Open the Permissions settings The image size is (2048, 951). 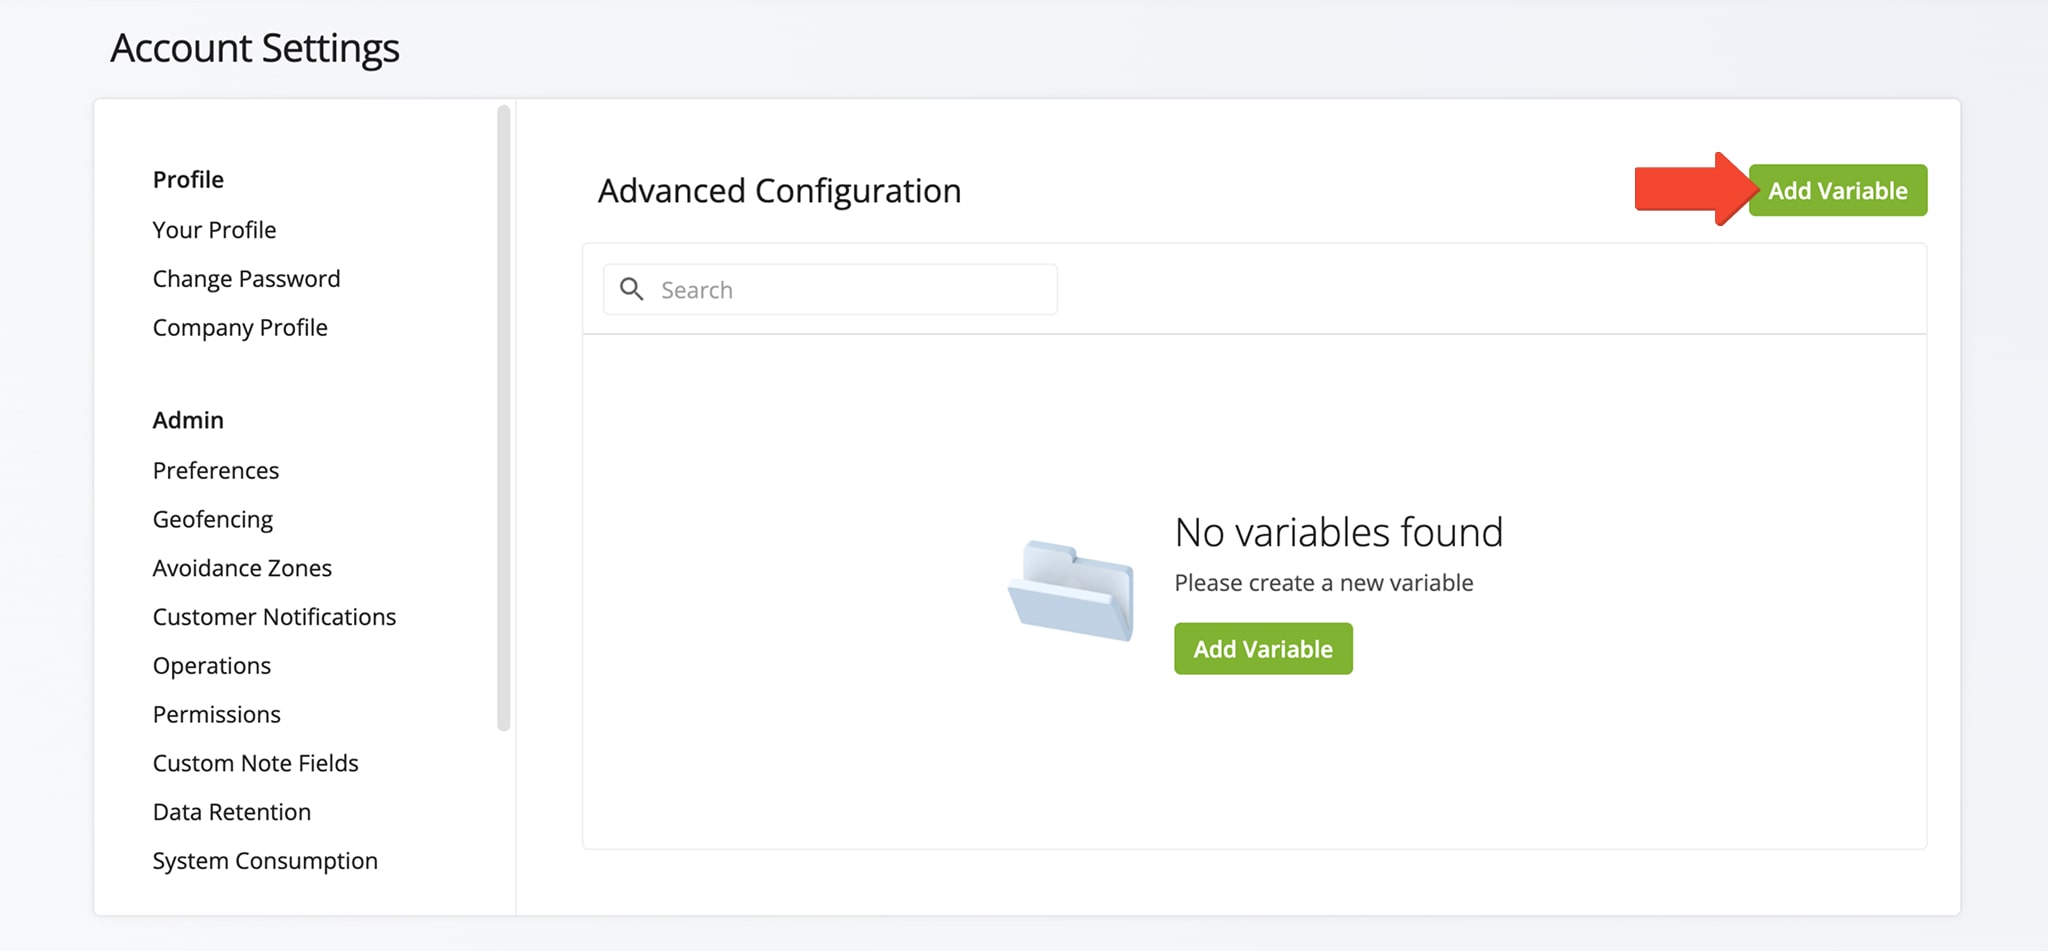click(216, 715)
